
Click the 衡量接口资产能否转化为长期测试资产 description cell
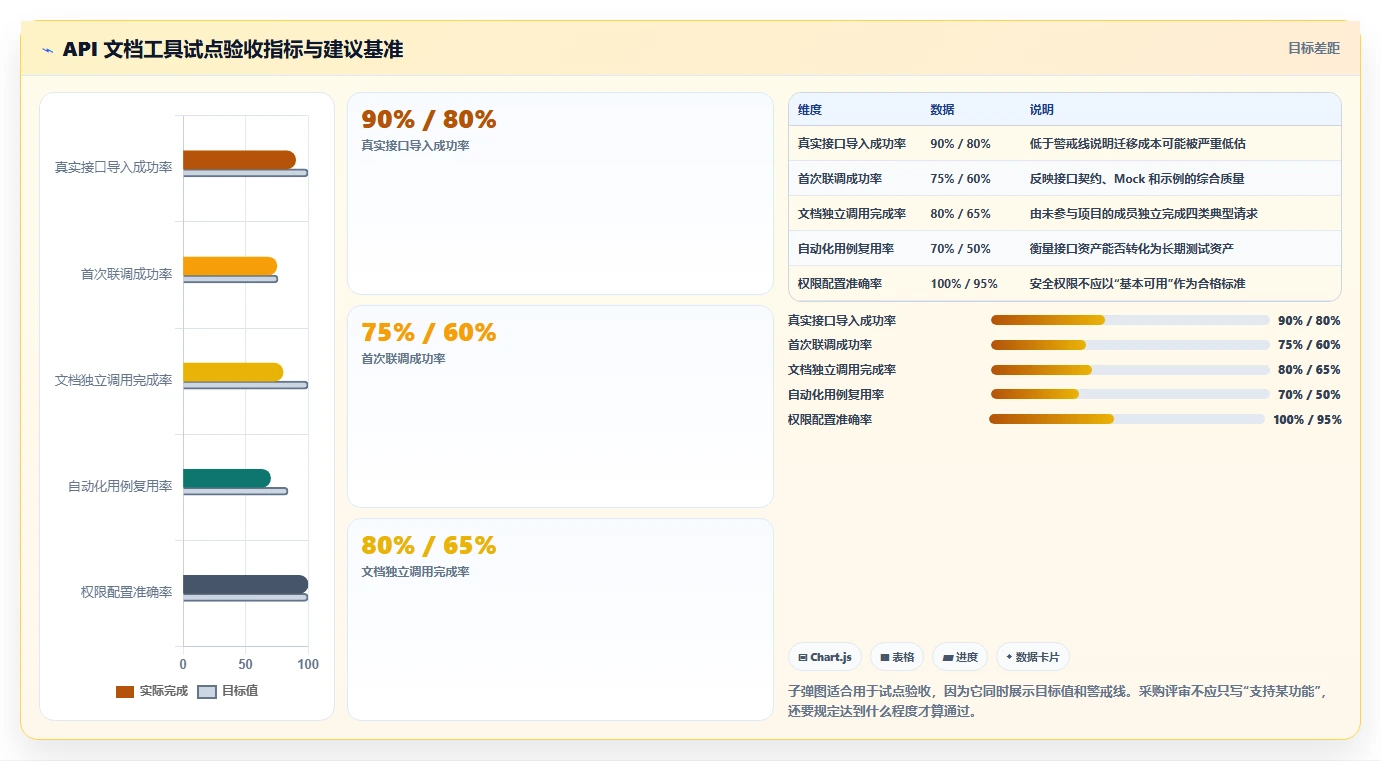pyautogui.click(x=1131, y=249)
